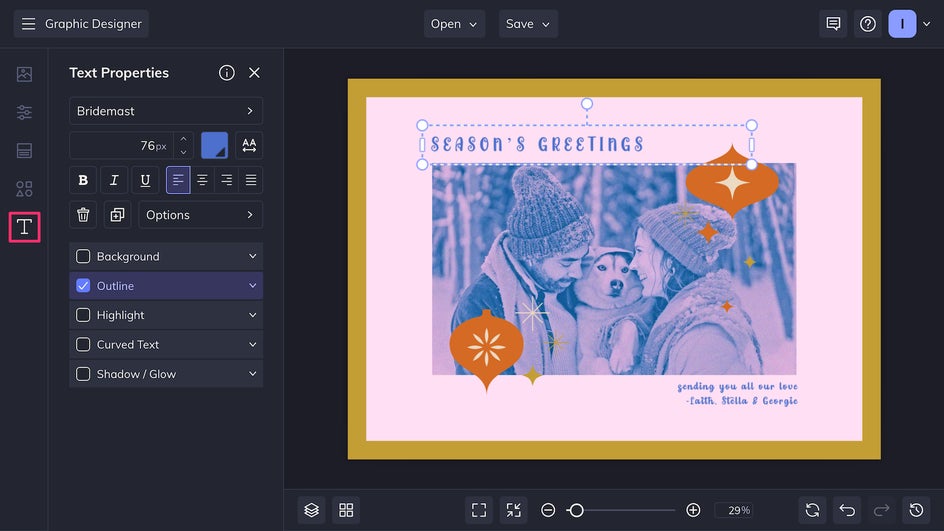Image resolution: width=944 pixels, height=531 pixels.
Task: Decrease font size with down arrow
Action: click(x=184, y=152)
